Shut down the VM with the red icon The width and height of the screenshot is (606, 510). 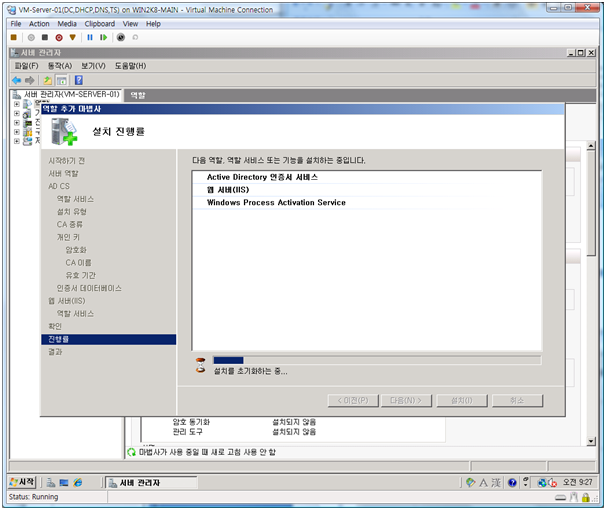pyautogui.click(x=59, y=37)
